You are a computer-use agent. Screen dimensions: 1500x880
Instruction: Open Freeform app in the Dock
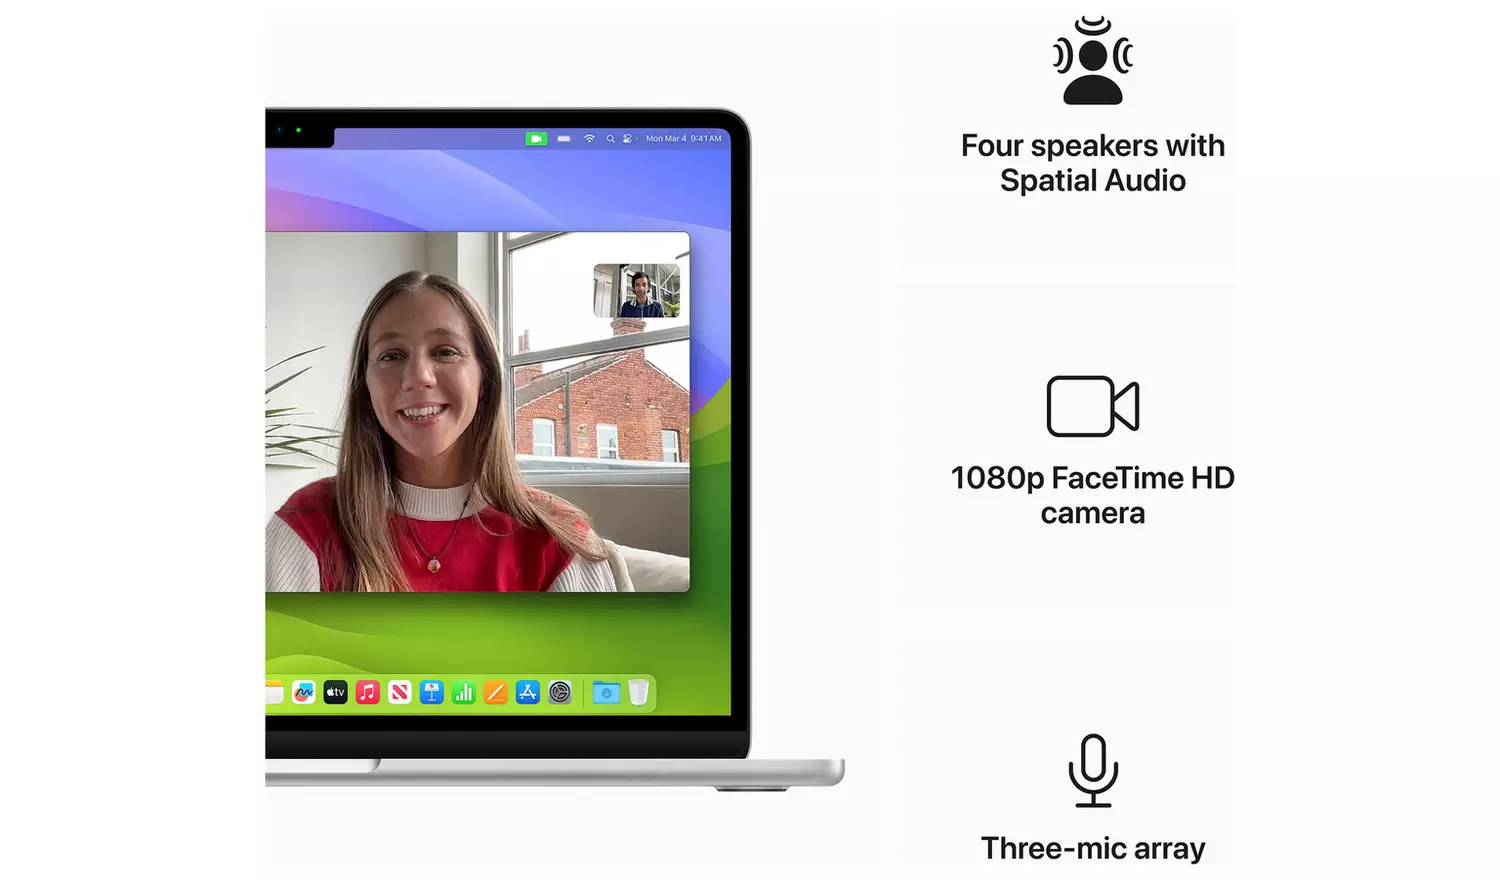pyautogui.click(x=303, y=692)
